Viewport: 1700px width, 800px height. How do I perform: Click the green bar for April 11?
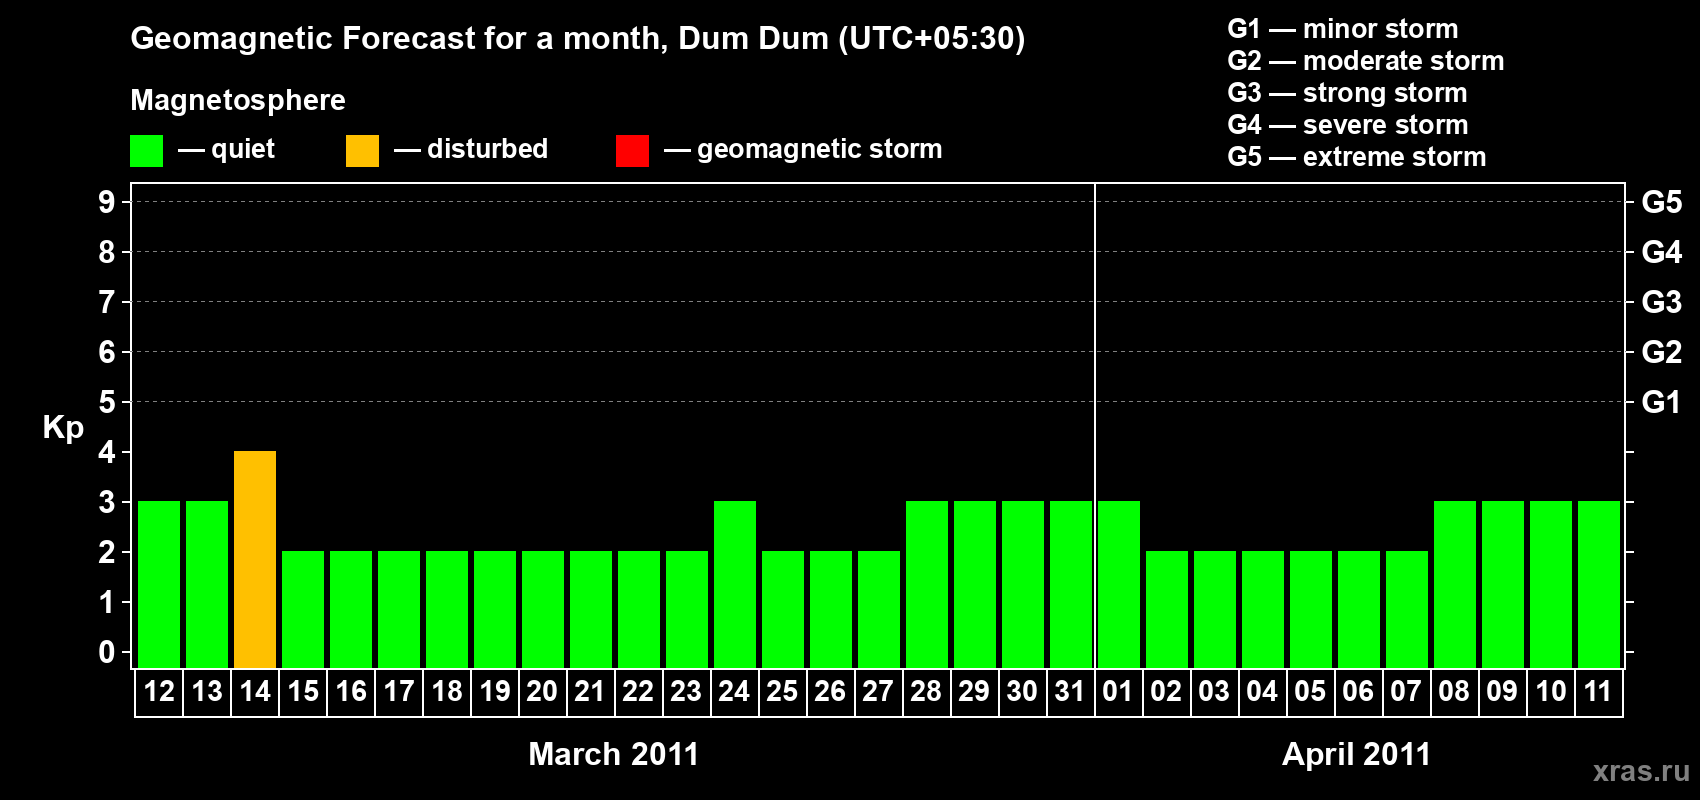pos(1599,584)
